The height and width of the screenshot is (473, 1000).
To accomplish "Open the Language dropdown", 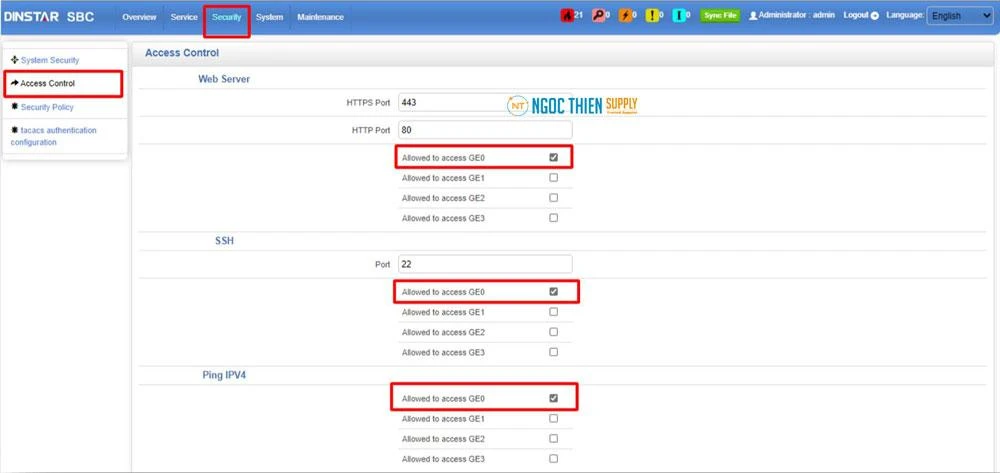I will coord(959,16).
